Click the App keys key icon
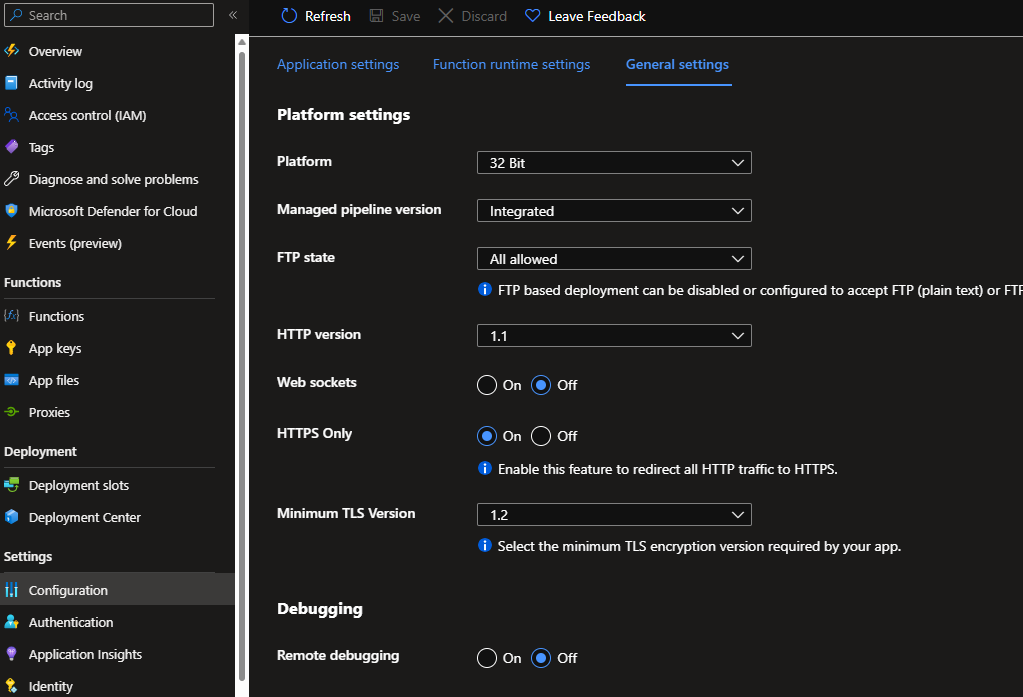 coord(11,348)
